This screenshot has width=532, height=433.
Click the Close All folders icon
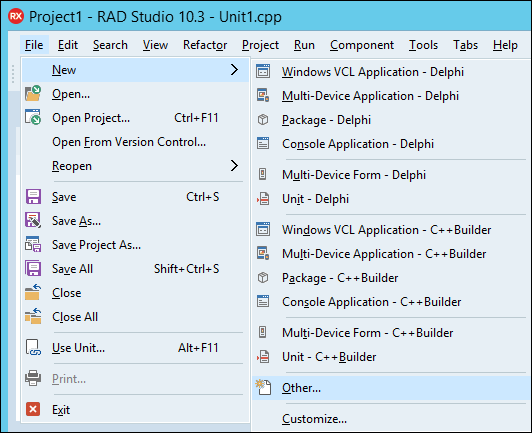(33, 316)
